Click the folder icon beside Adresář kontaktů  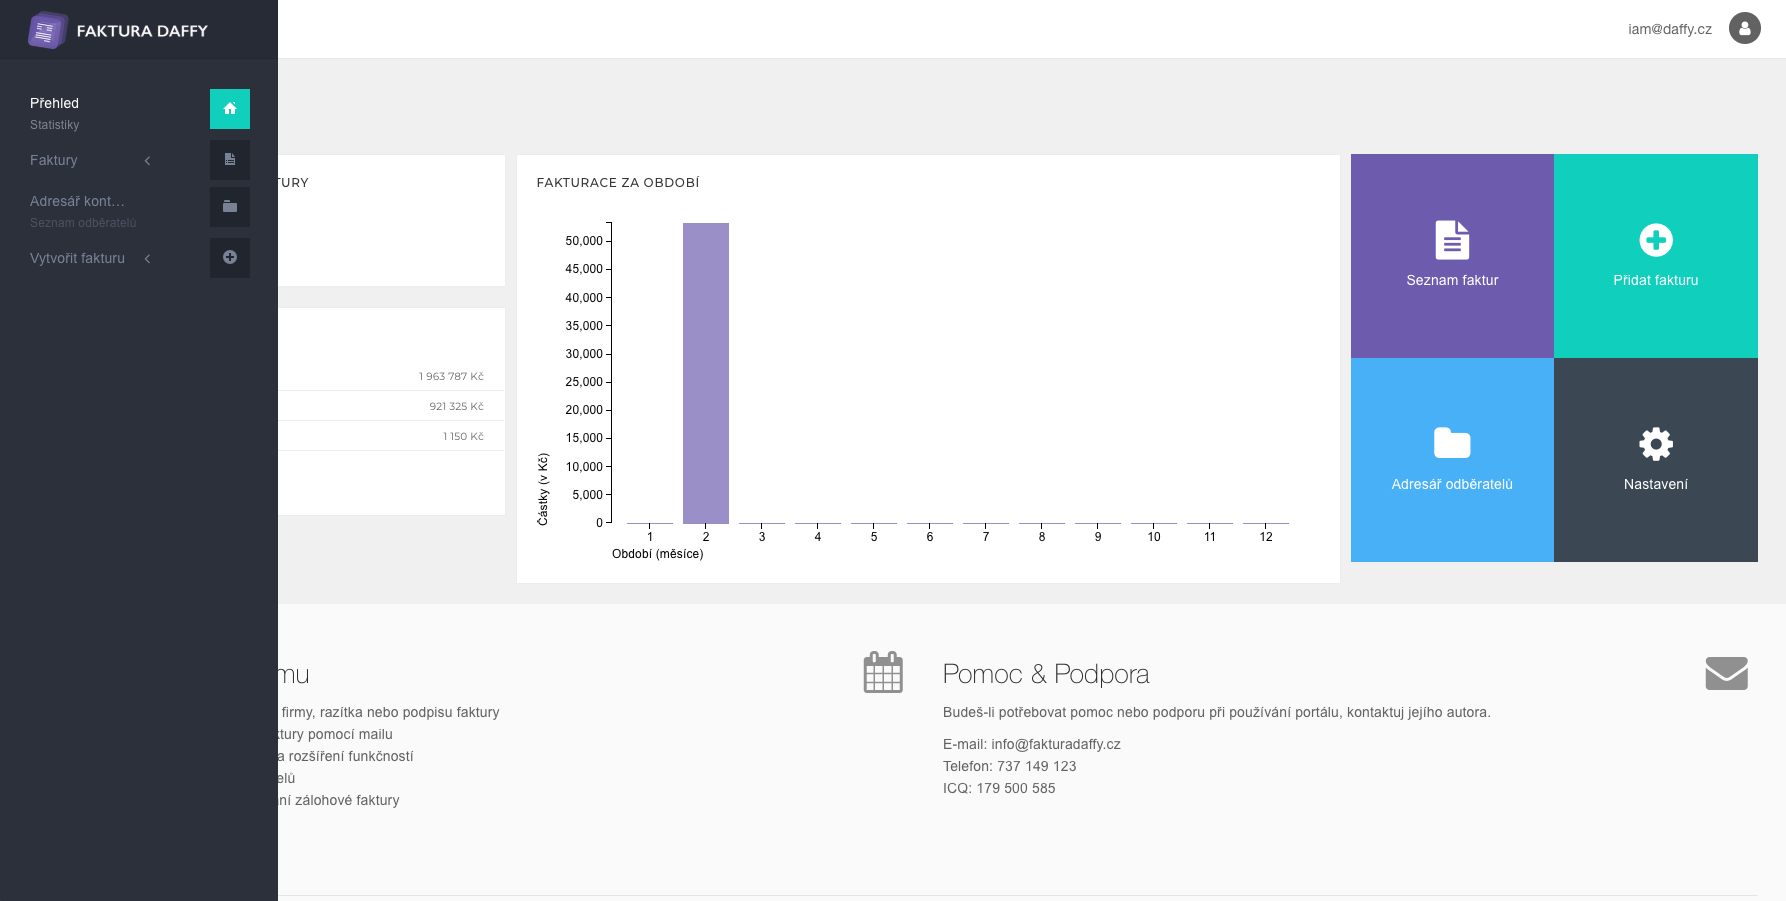pyautogui.click(x=230, y=207)
